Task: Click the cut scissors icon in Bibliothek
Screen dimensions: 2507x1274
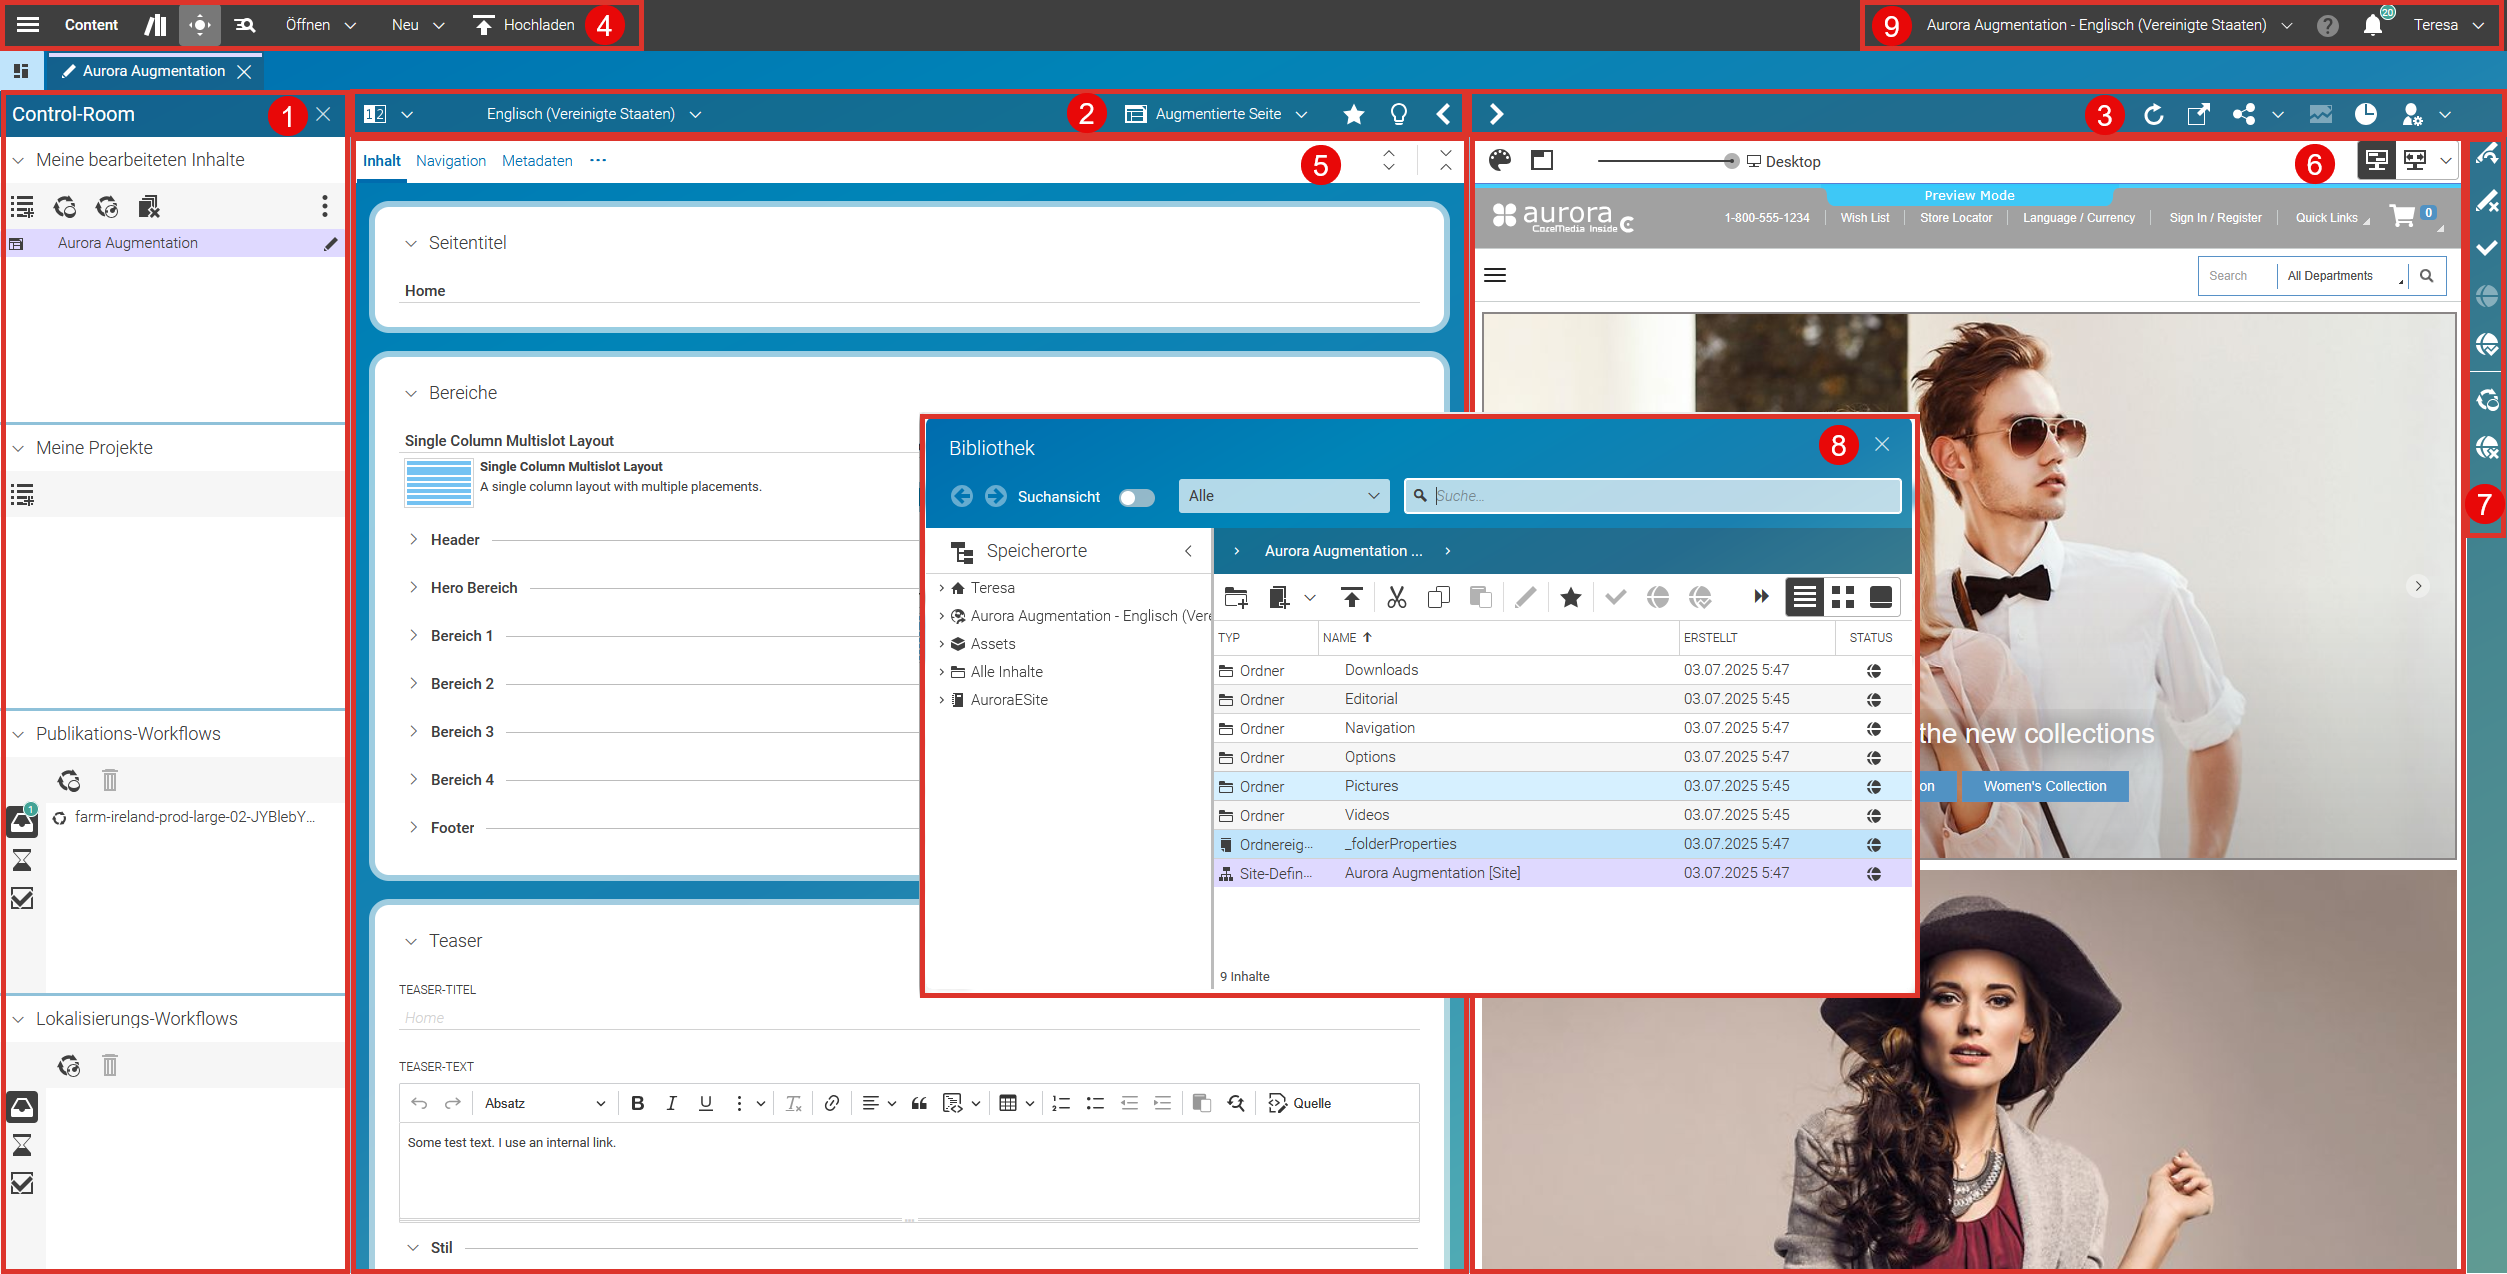Action: (1396, 597)
